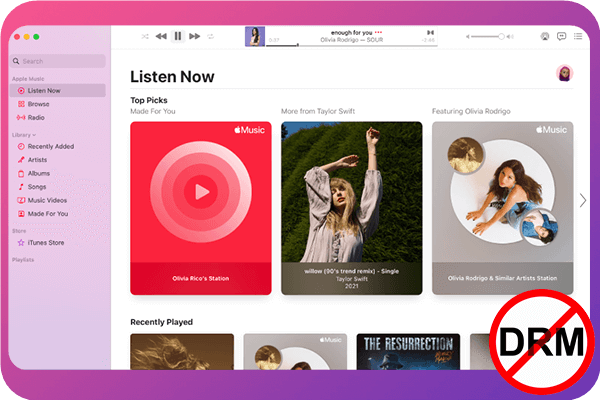This screenshot has height=400, width=600.
Task: Show the lyrics panel
Action: pyautogui.click(x=561, y=36)
